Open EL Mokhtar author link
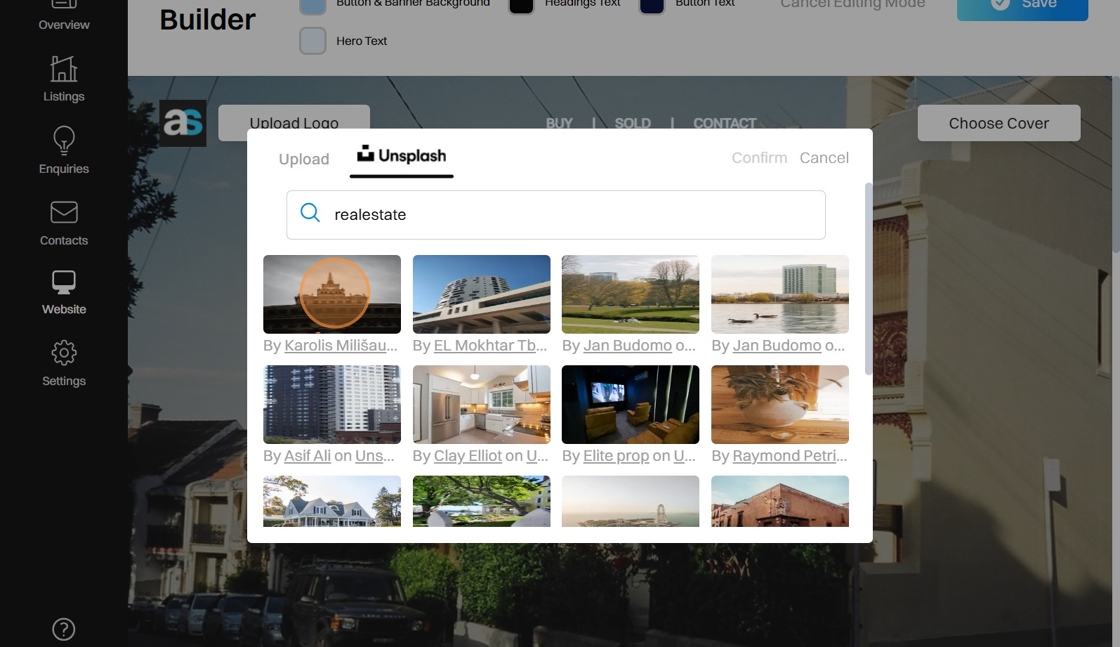 [490, 346]
